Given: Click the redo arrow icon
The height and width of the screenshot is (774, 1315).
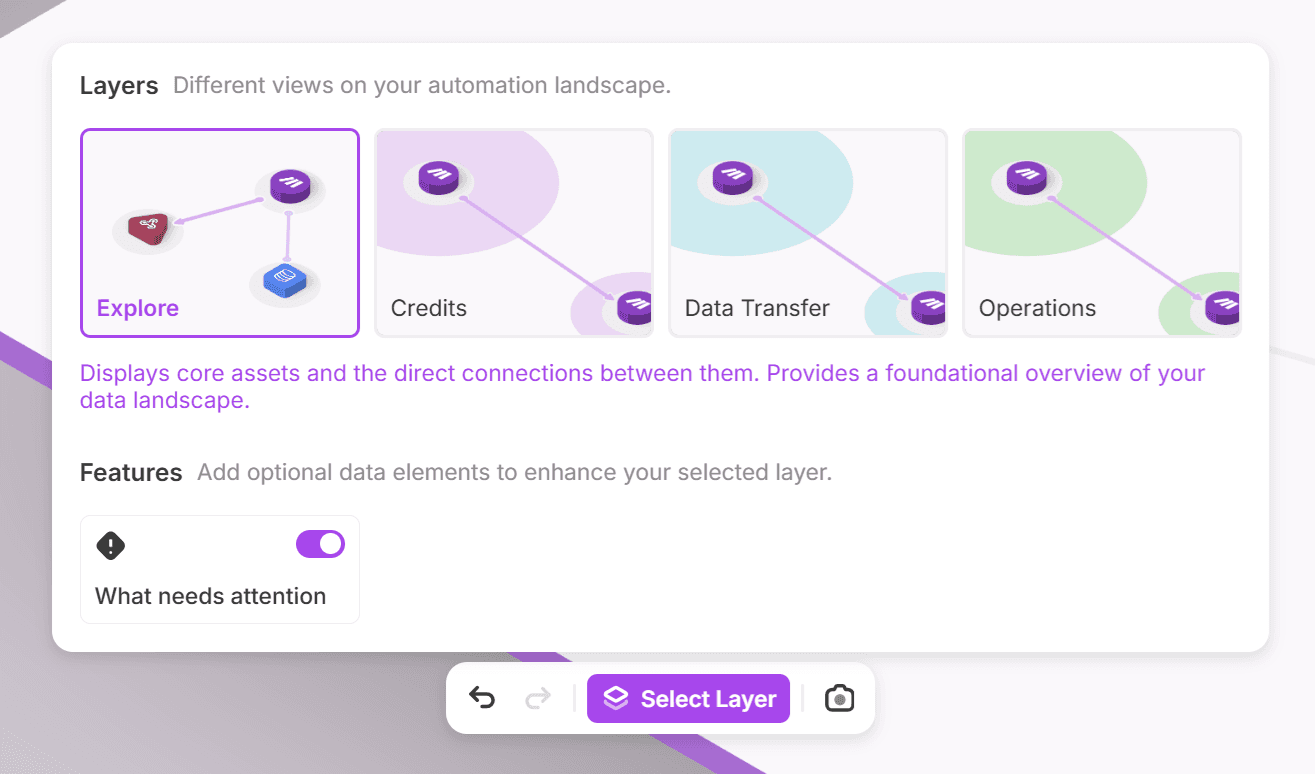Looking at the screenshot, I should coord(537,697).
